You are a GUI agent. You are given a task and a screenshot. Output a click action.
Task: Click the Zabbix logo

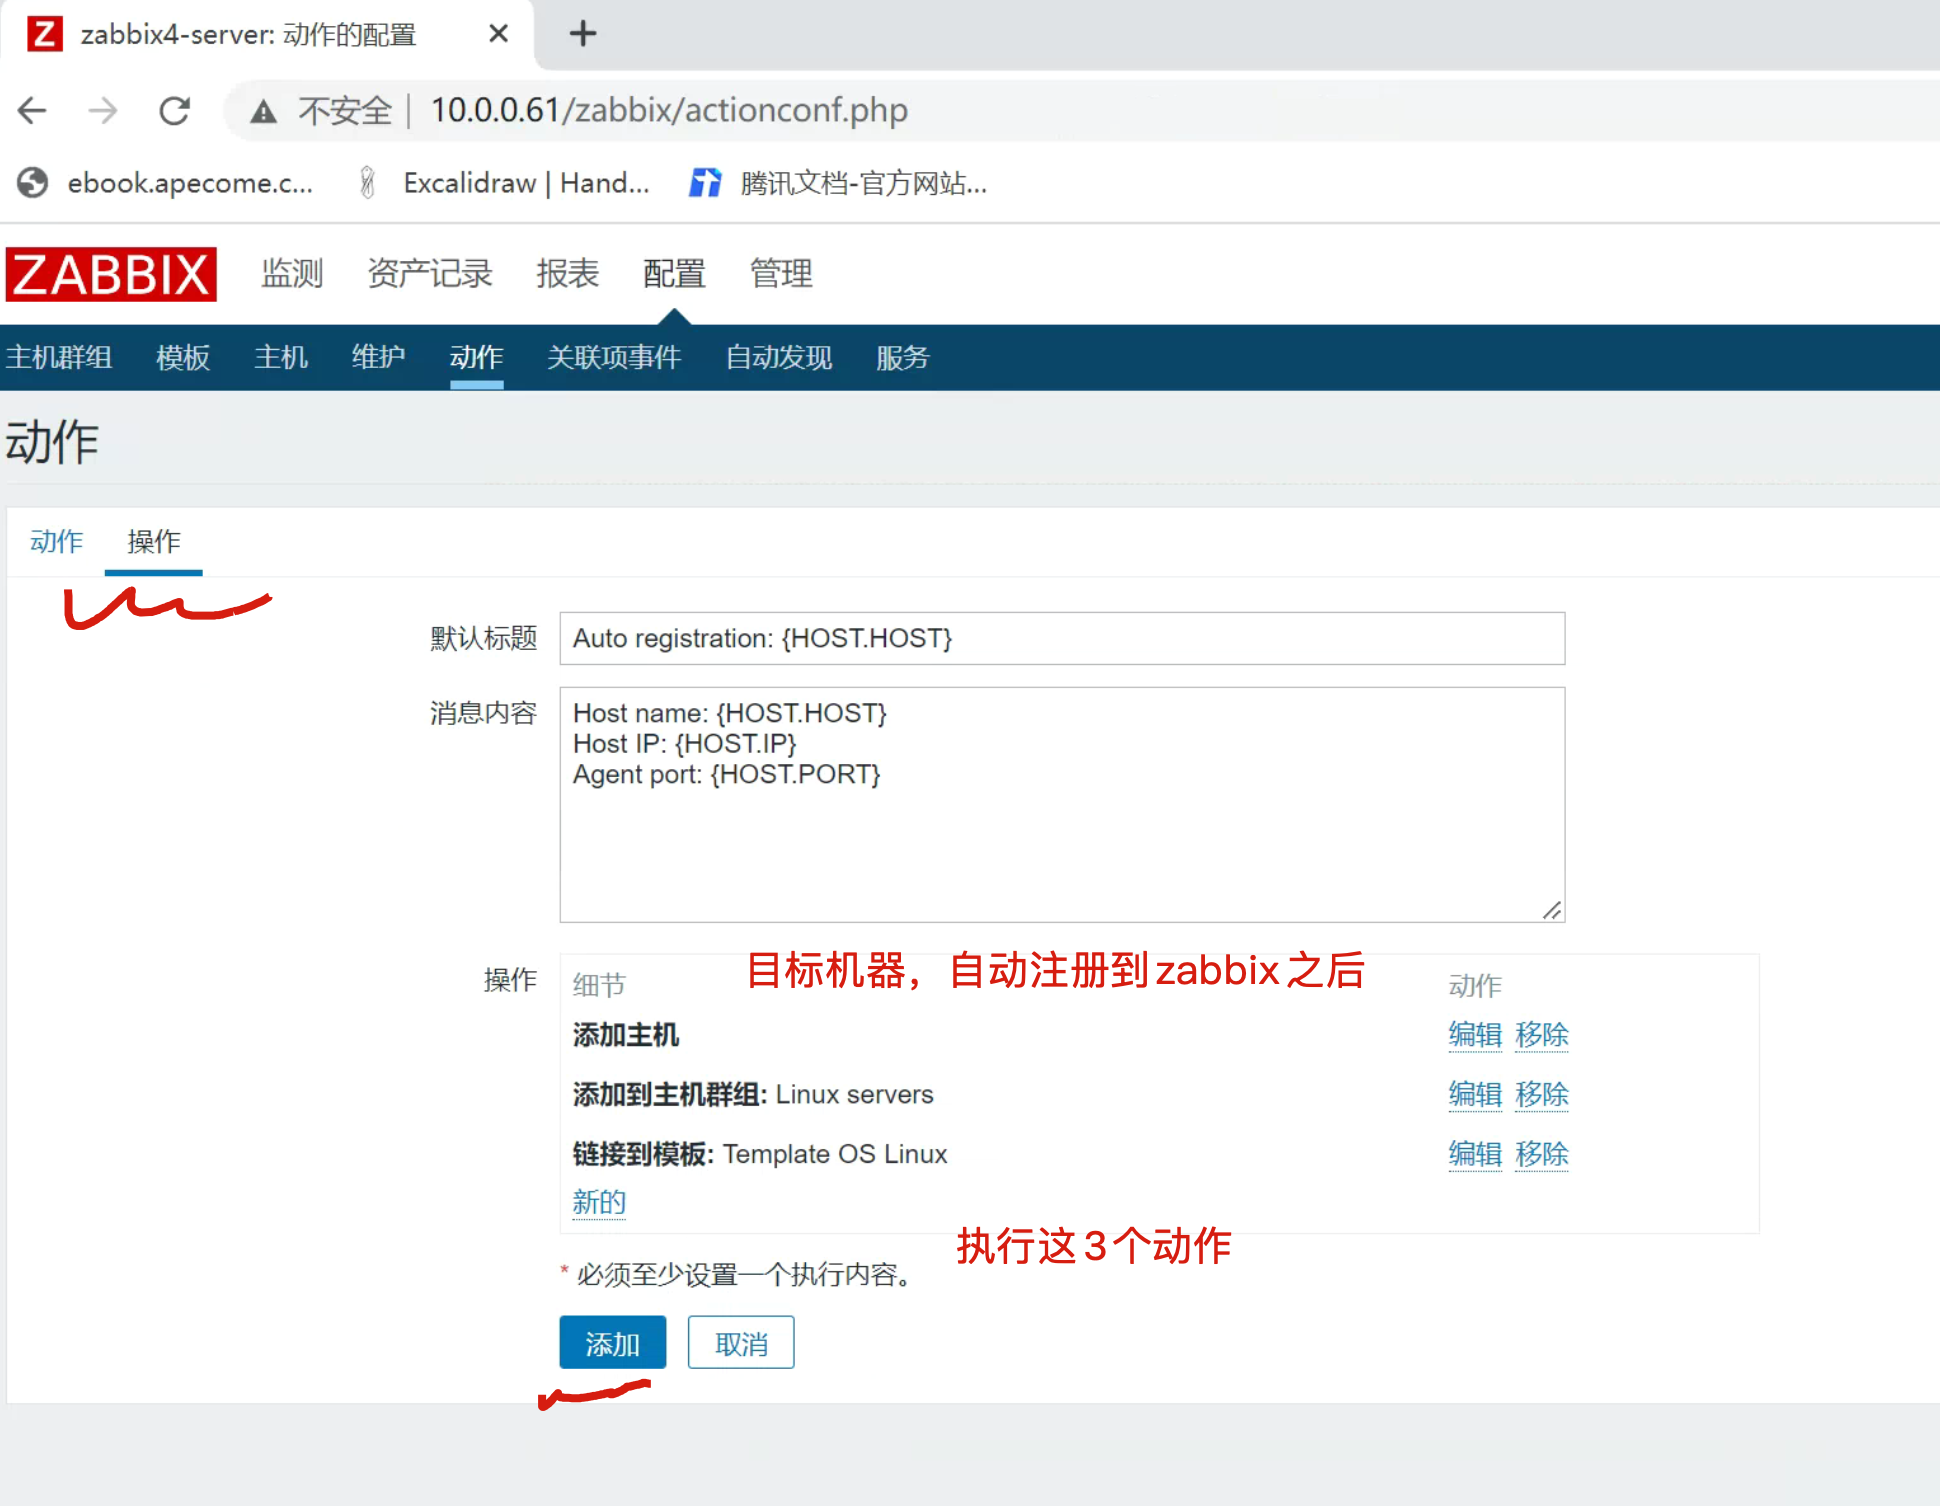111,274
